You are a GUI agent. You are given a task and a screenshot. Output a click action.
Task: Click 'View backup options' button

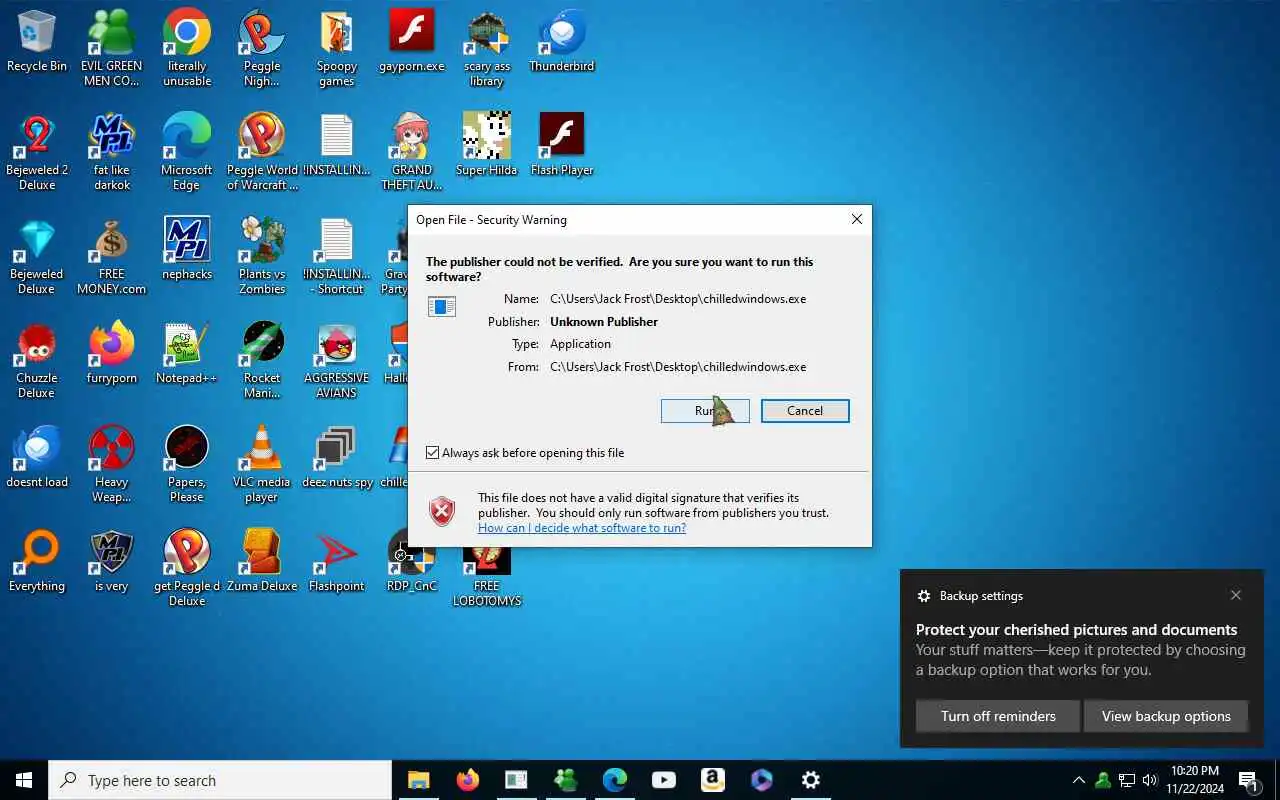click(1166, 716)
